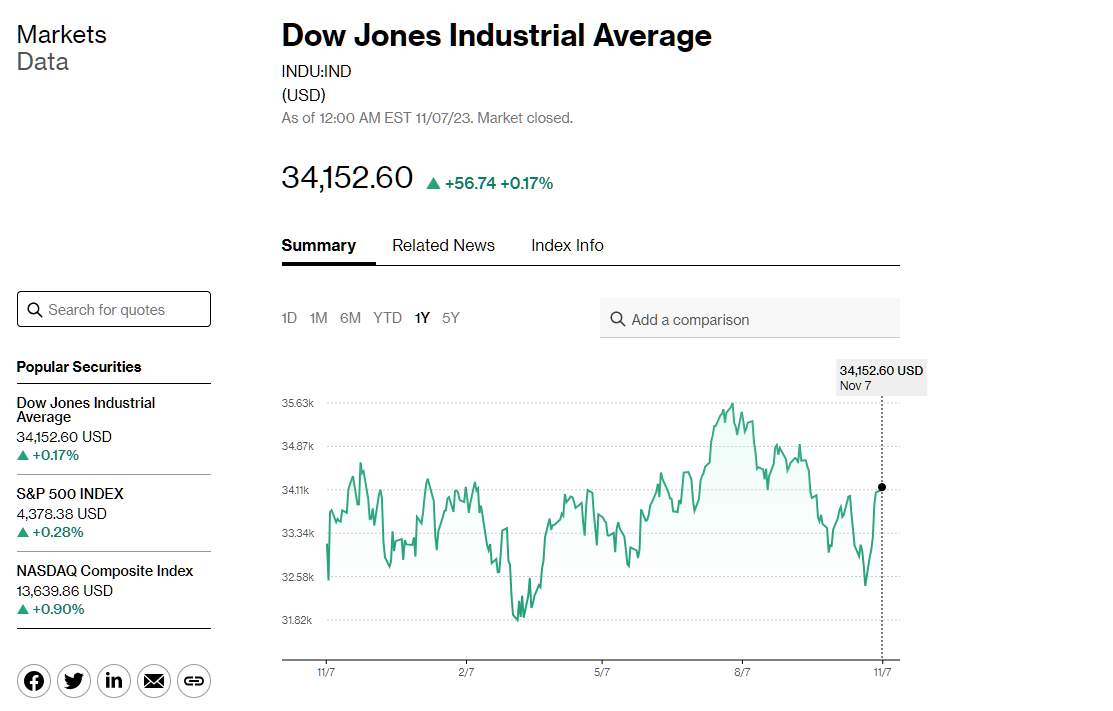The width and height of the screenshot is (1113, 711).
Task: Click the Nov 7 data point on chart
Action: (882, 487)
